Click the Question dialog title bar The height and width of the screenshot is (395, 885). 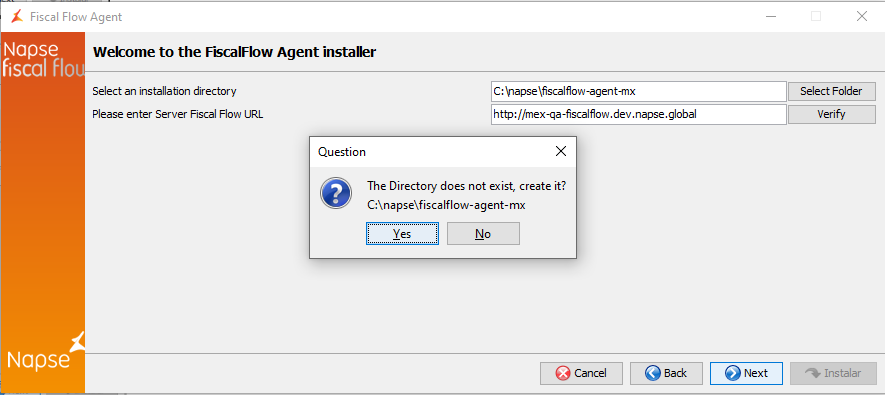[429, 151]
